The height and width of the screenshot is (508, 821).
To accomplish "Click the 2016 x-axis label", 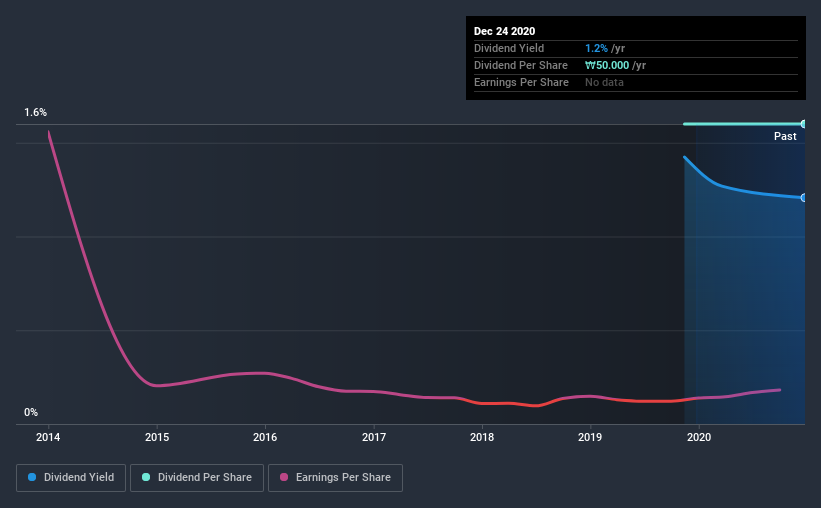I will [x=265, y=437].
